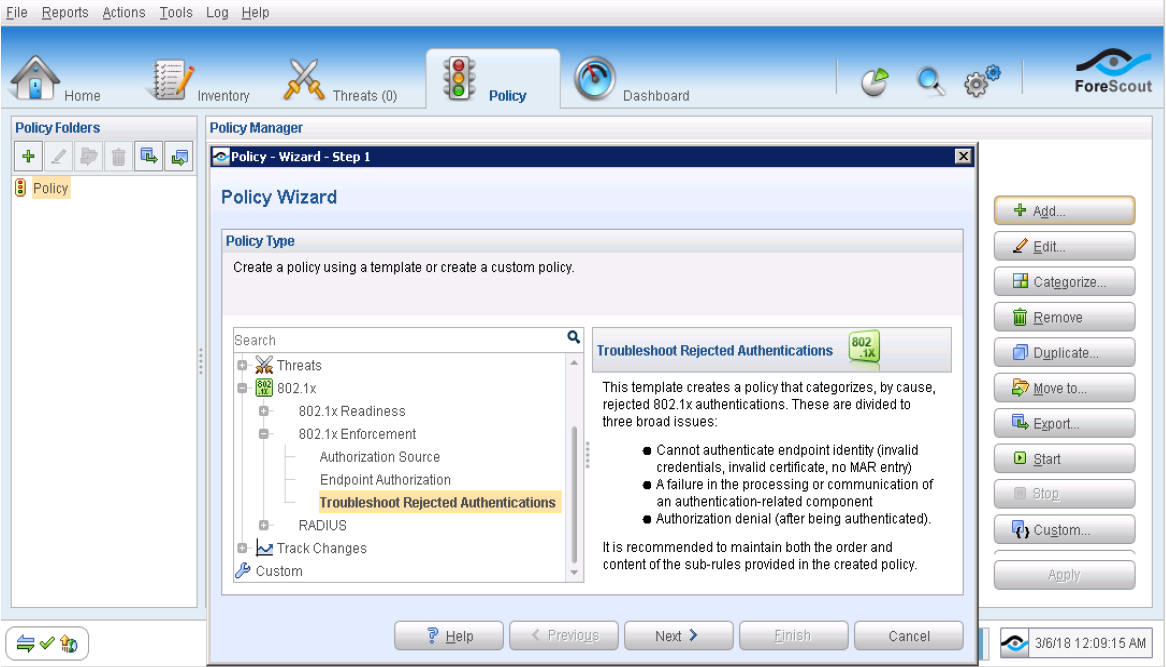Click the pie chart reports icon
The image size is (1166, 667).
874,82
